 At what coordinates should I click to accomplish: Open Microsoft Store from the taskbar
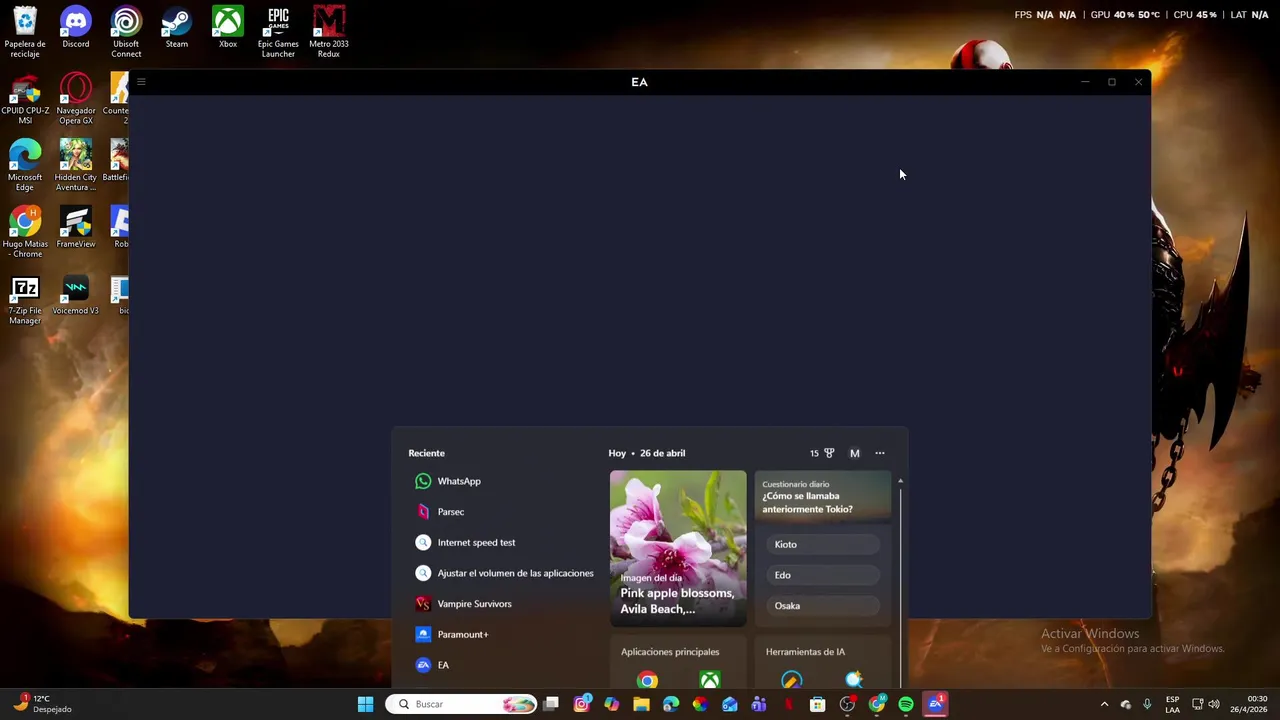[x=817, y=704]
